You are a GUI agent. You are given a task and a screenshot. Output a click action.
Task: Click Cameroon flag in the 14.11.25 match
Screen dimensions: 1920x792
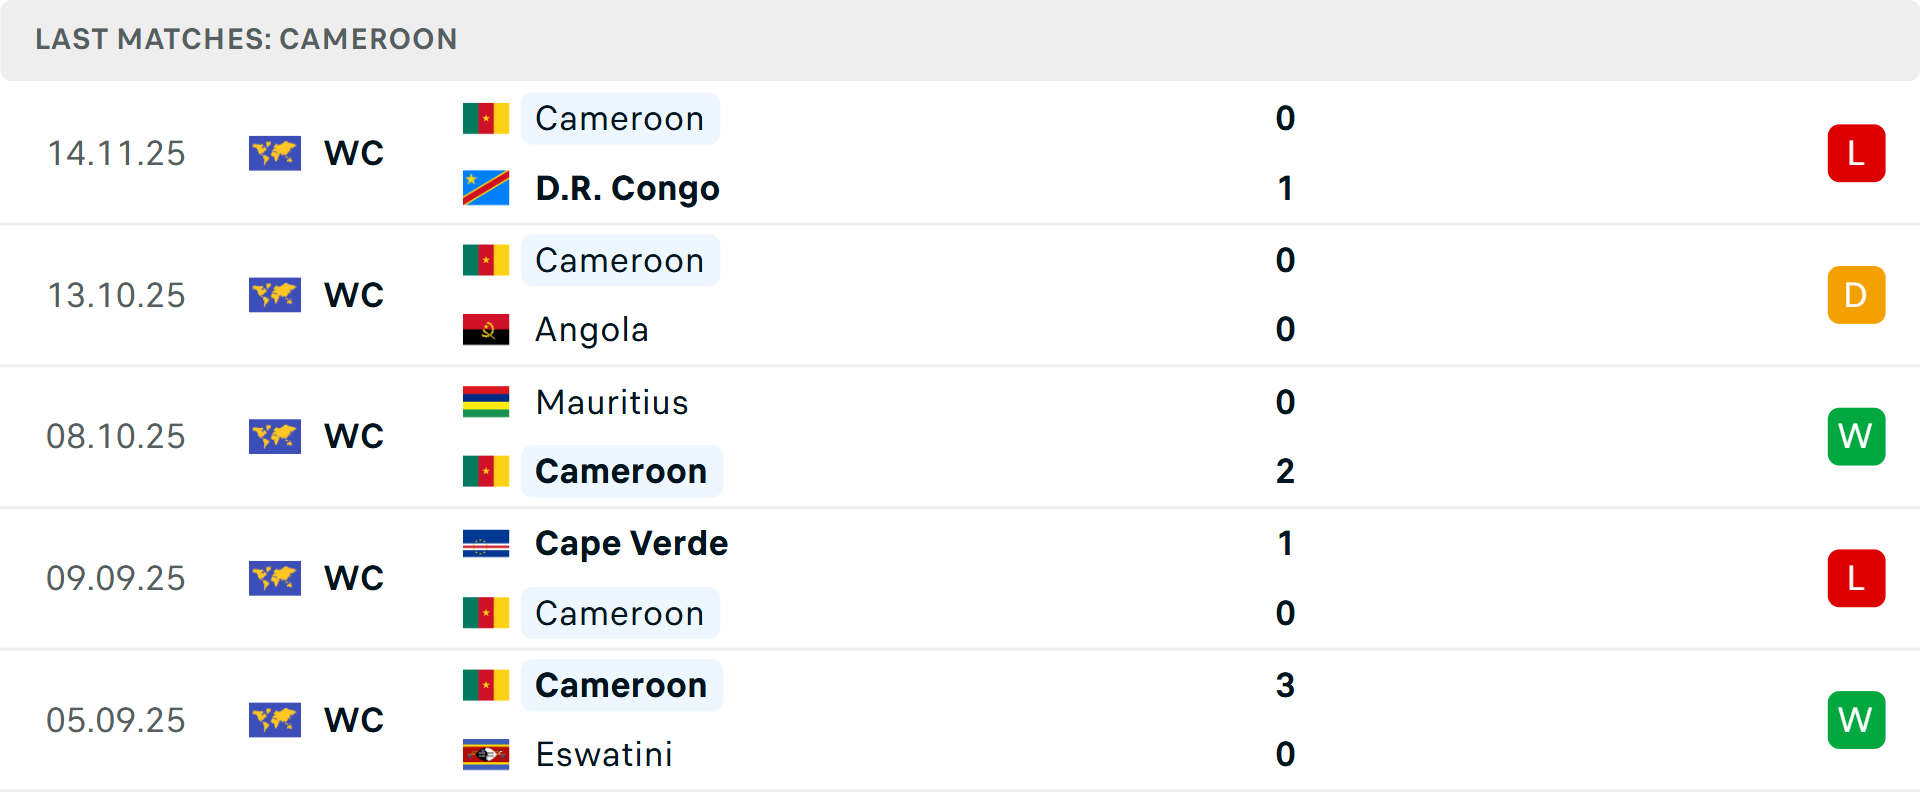pyautogui.click(x=486, y=118)
